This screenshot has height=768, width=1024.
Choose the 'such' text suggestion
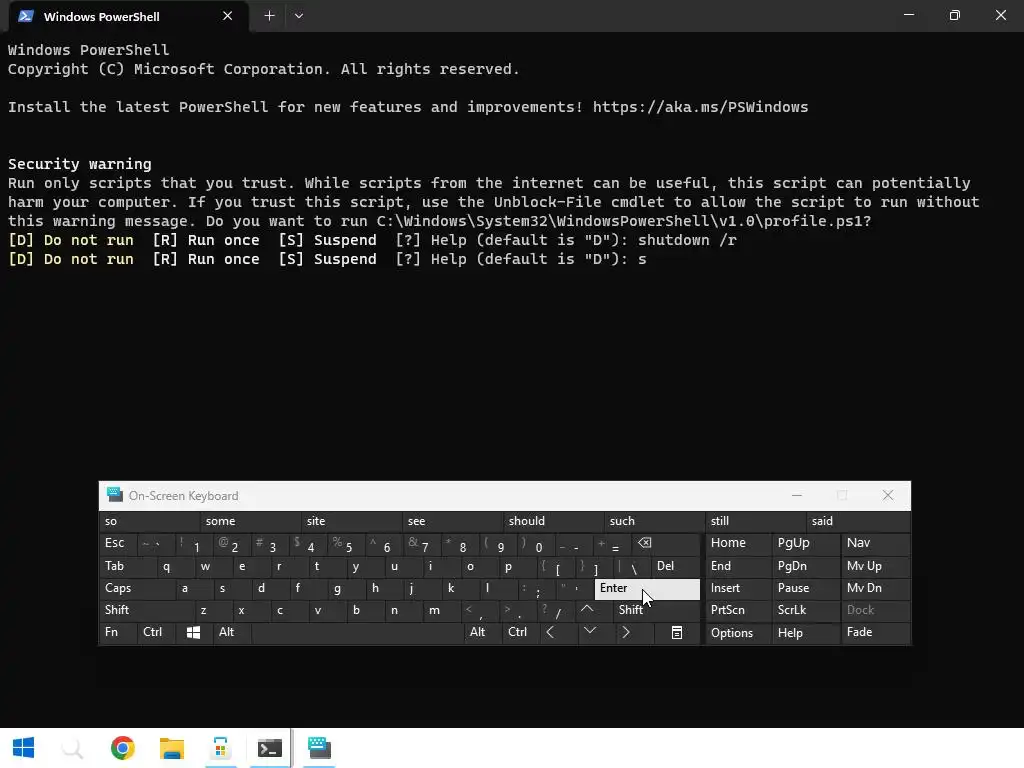coord(654,521)
